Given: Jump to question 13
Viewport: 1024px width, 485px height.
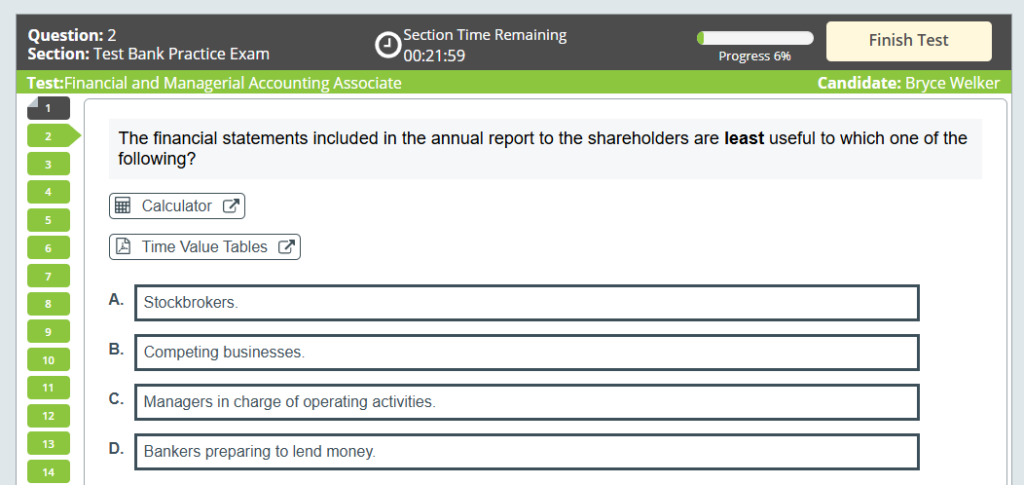Looking at the screenshot, I should (48, 443).
